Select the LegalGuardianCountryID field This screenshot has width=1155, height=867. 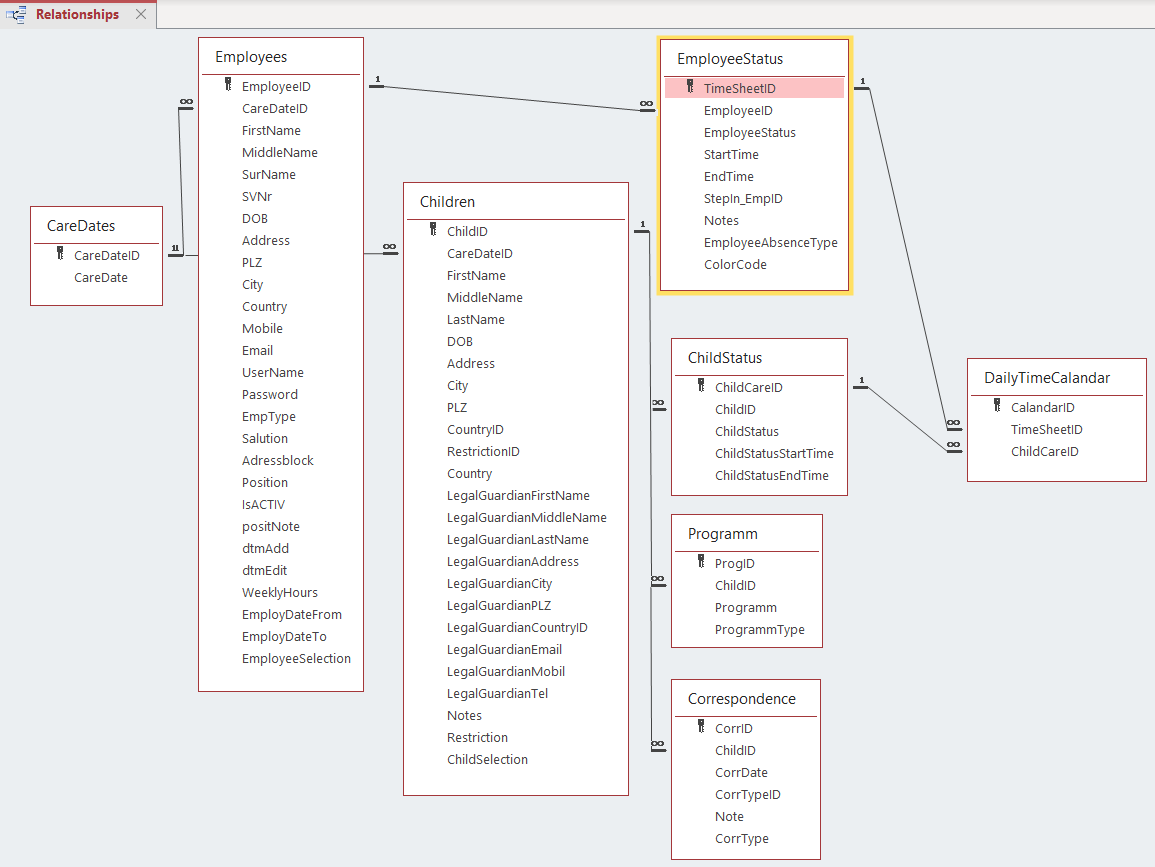(x=517, y=628)
